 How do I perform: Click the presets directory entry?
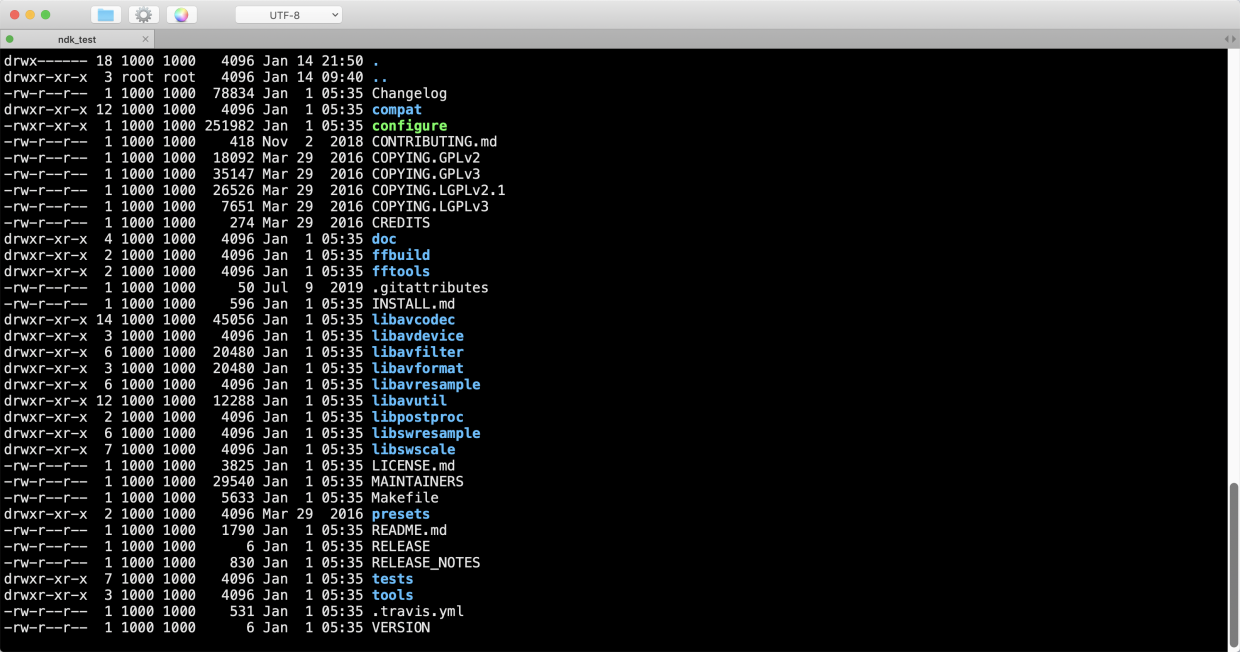click(400, 513)
